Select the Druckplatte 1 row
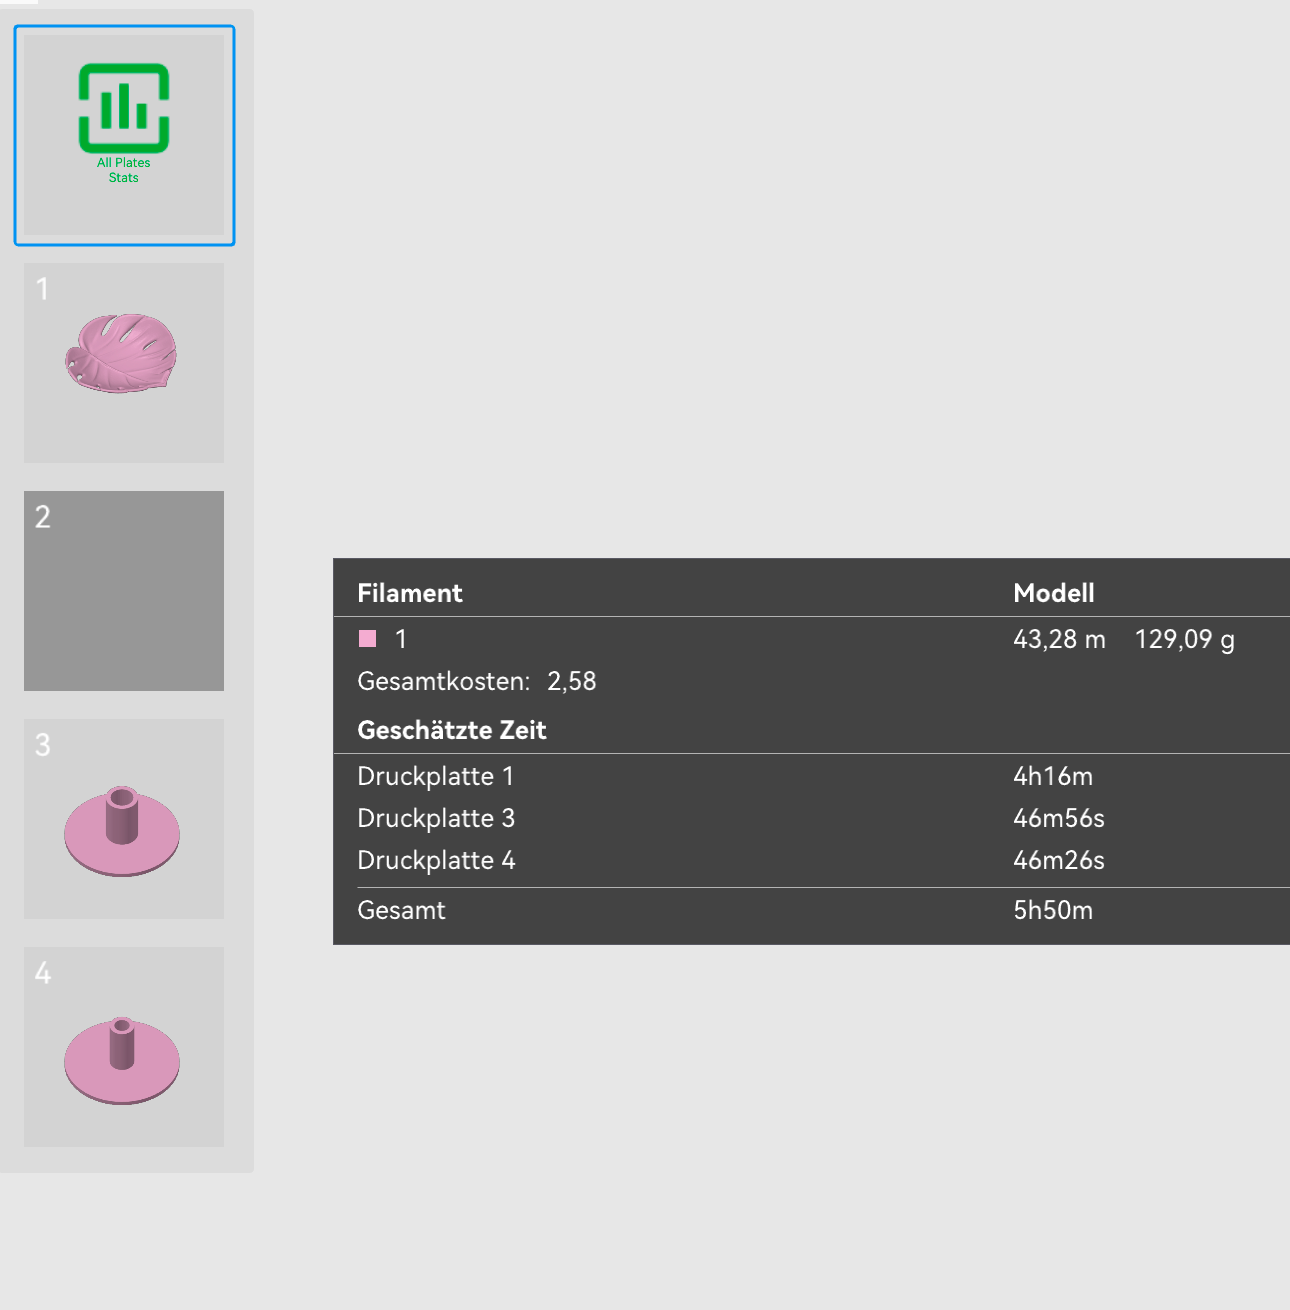 435,776
